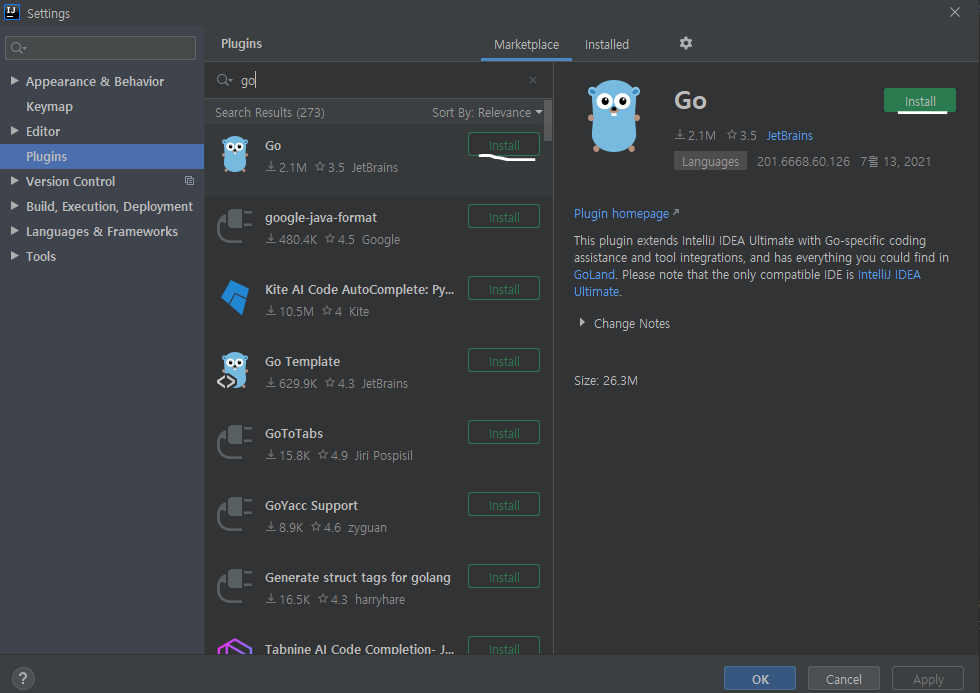Close the Settings dialog window
The image size is (980, 693).
954,12
